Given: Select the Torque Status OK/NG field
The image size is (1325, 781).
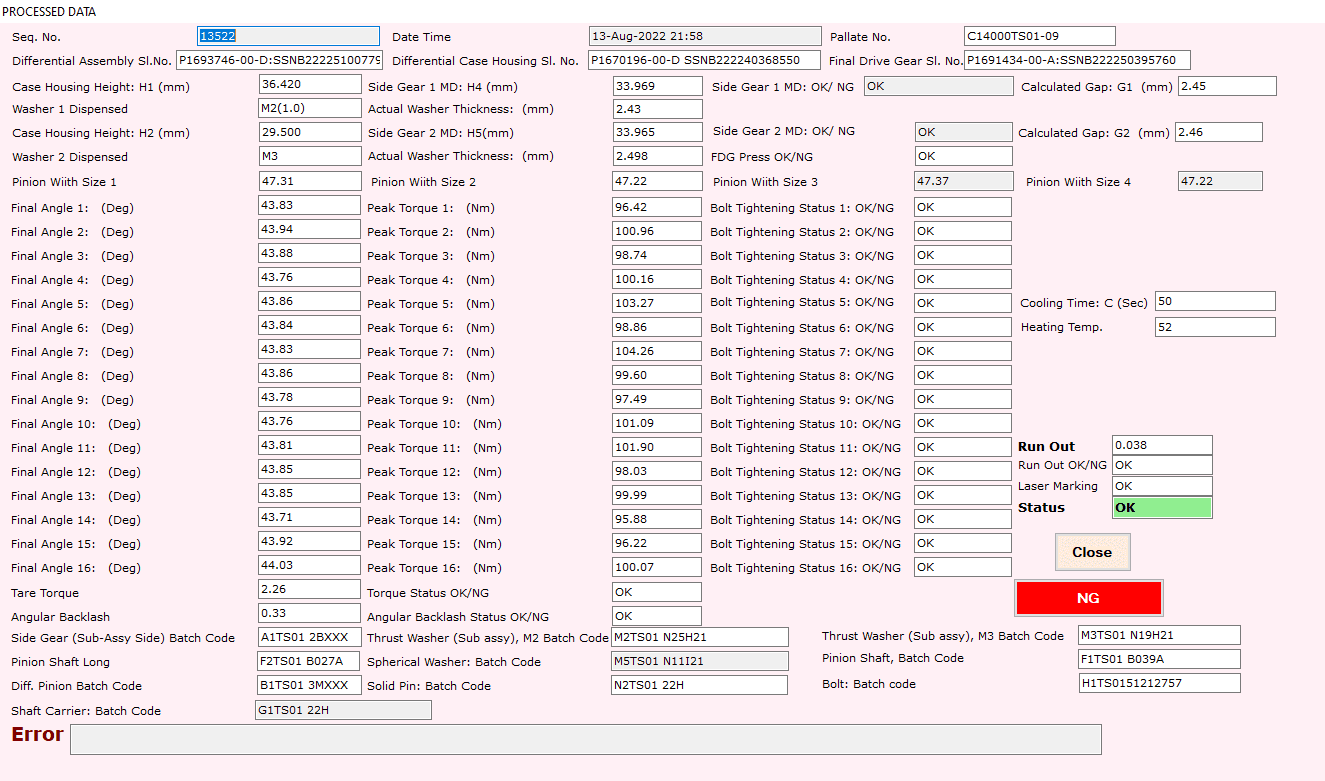Looking at the screenshot, I should [x=657, y=592].
